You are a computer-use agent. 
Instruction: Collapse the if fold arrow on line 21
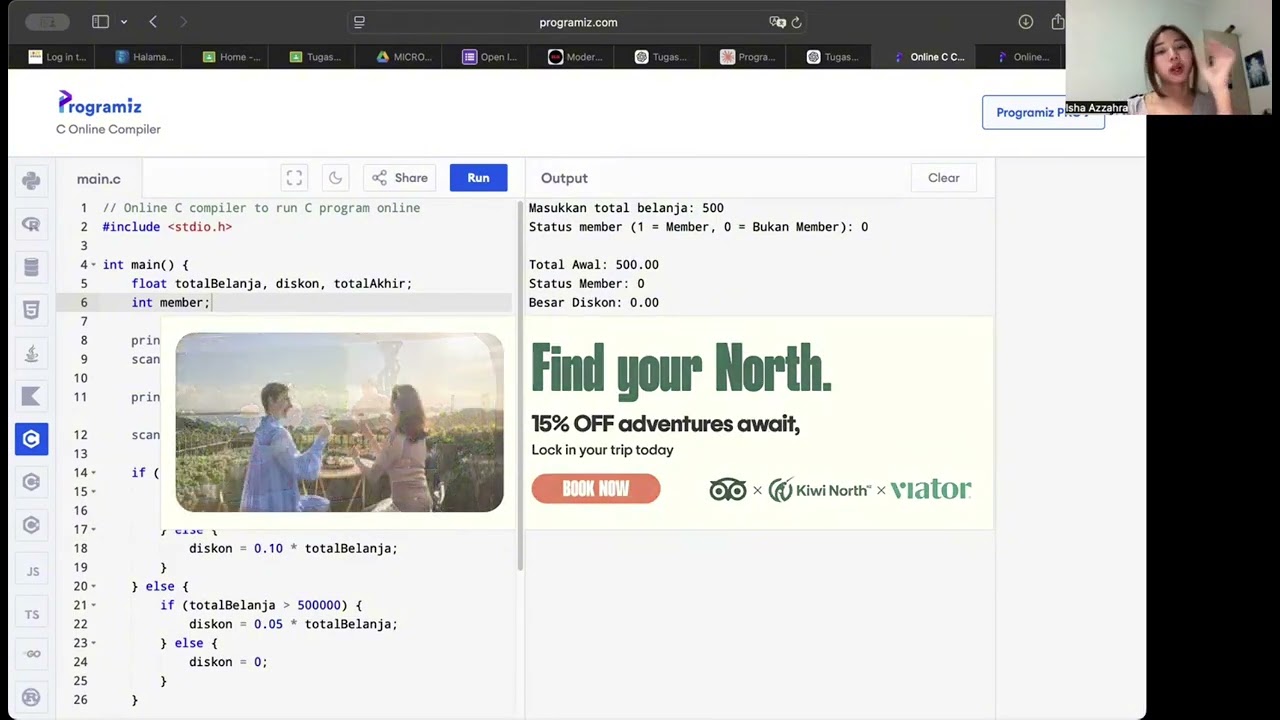pyautogui.click(x=93, y=605)
